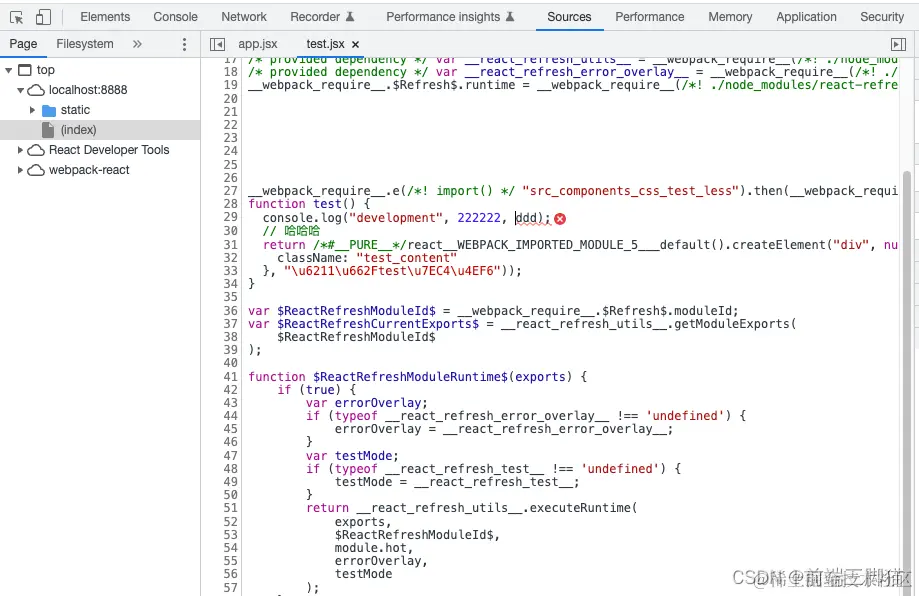
Task: Select the static folder
Action: [75, 110]
